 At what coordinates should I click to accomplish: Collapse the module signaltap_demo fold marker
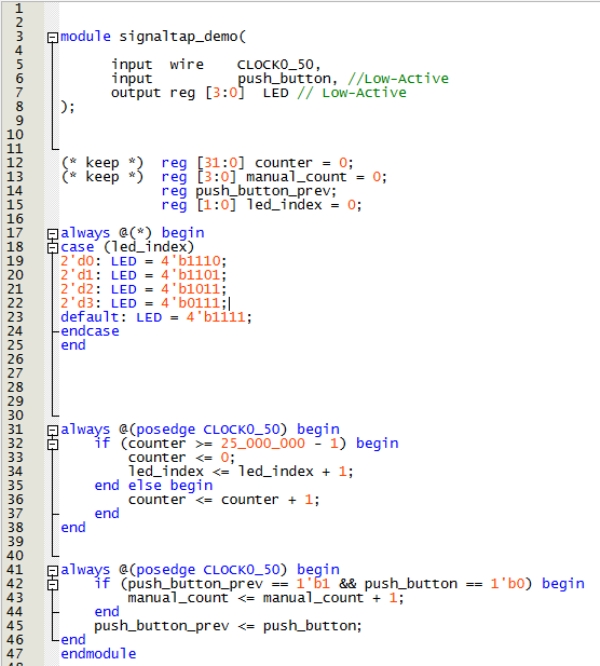[x=52, y=37]
